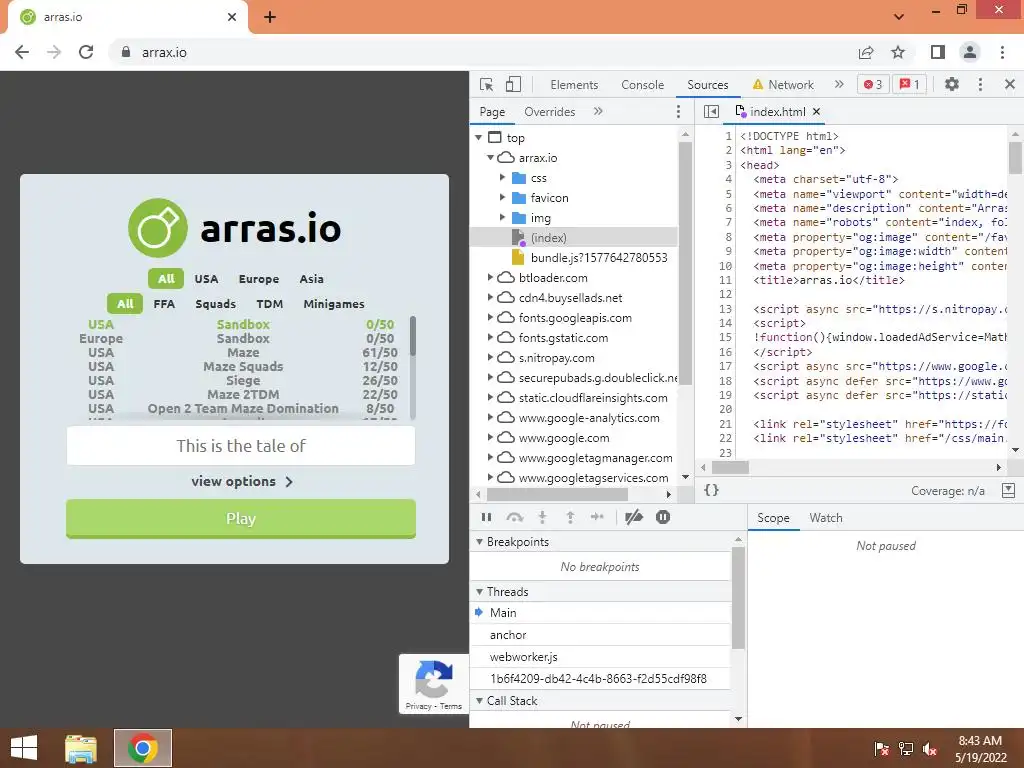
Task: Toggle the device toolbar icon
Action: tap(513, 84)
